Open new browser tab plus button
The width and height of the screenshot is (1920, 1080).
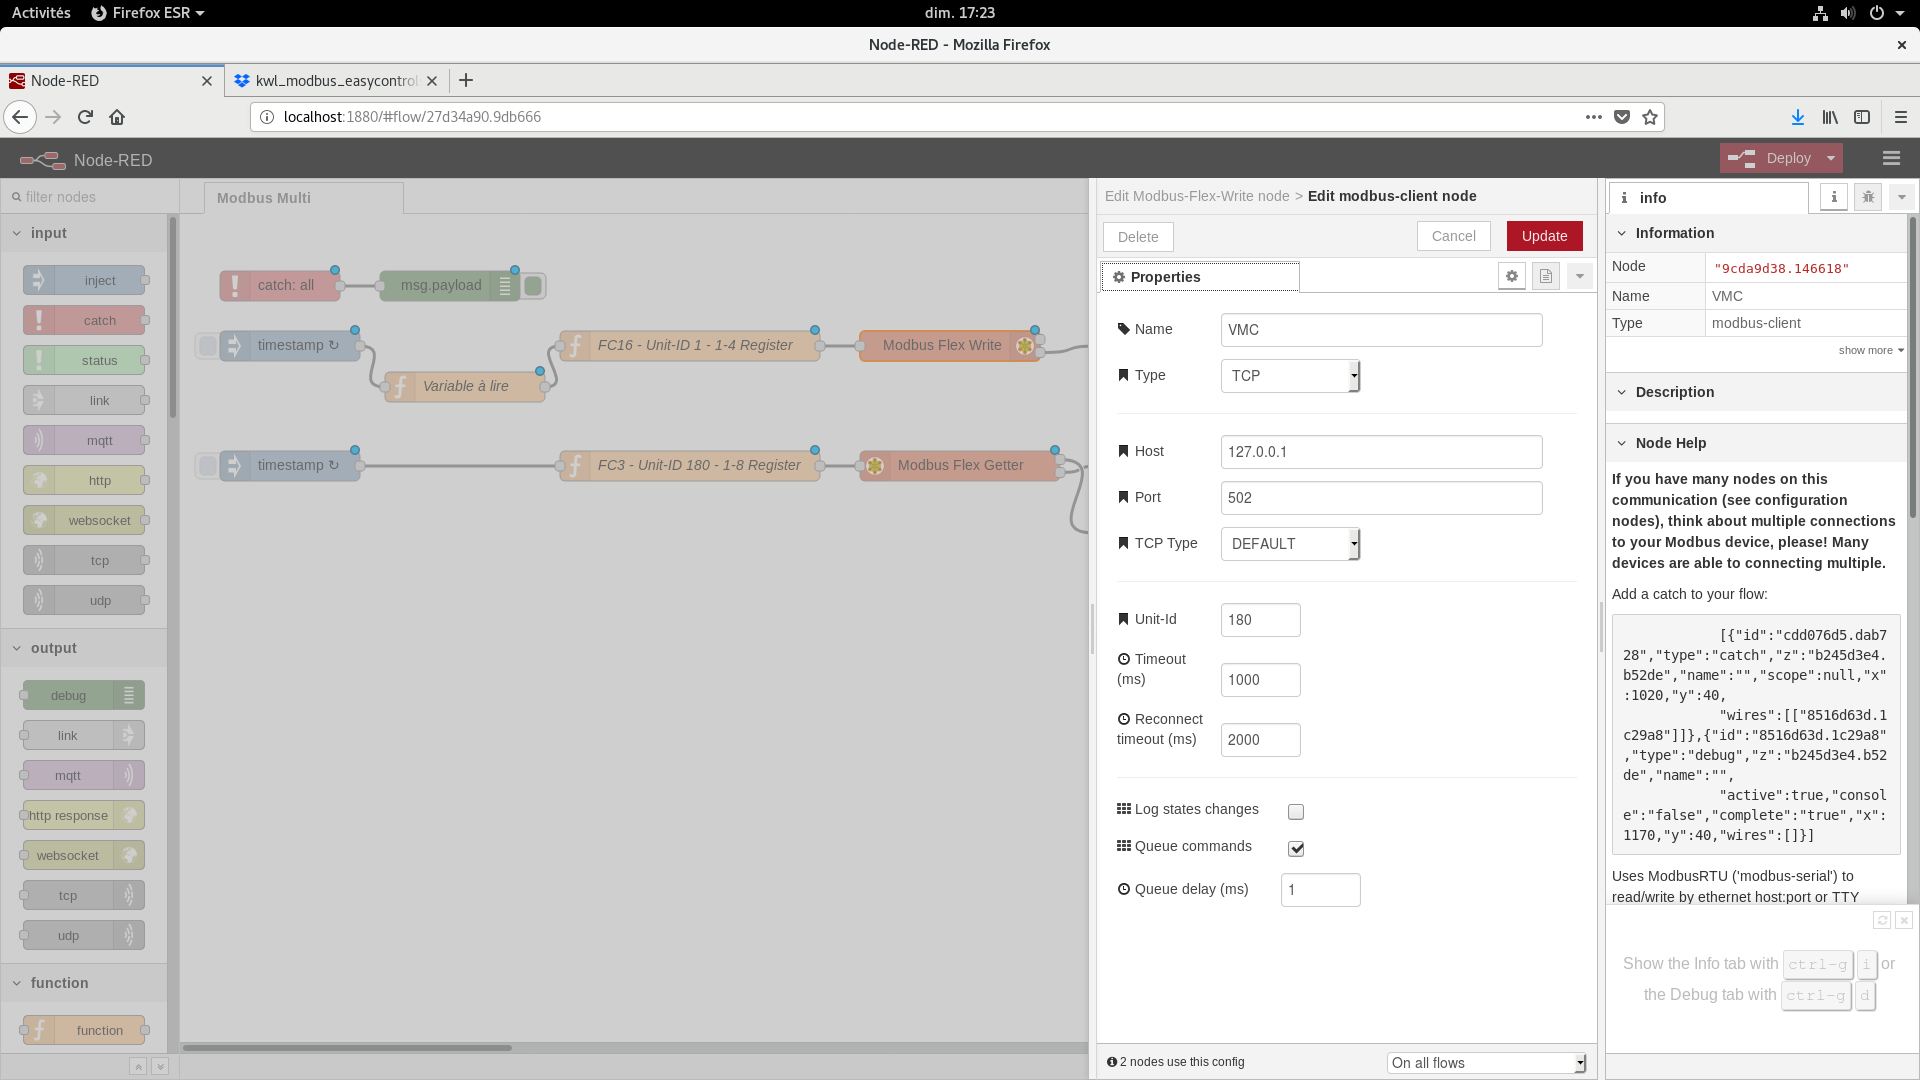click(x=466, y=81)
